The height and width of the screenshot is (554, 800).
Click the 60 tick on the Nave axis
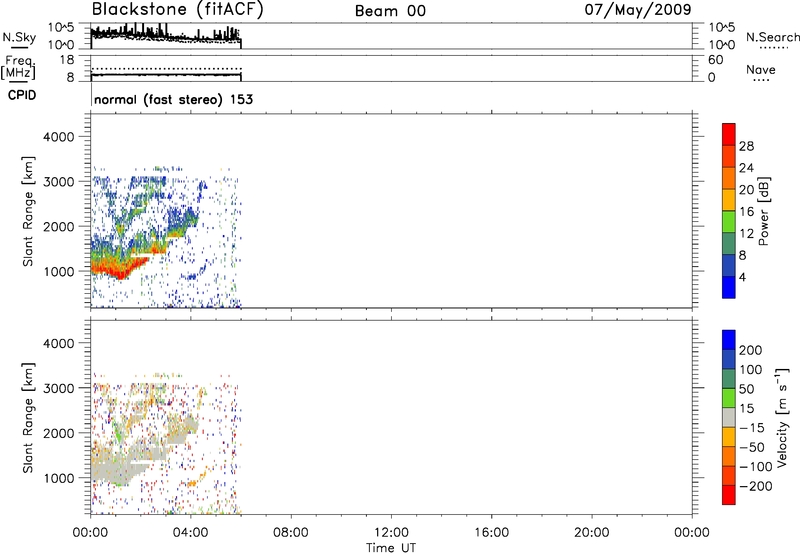point(716,60)
